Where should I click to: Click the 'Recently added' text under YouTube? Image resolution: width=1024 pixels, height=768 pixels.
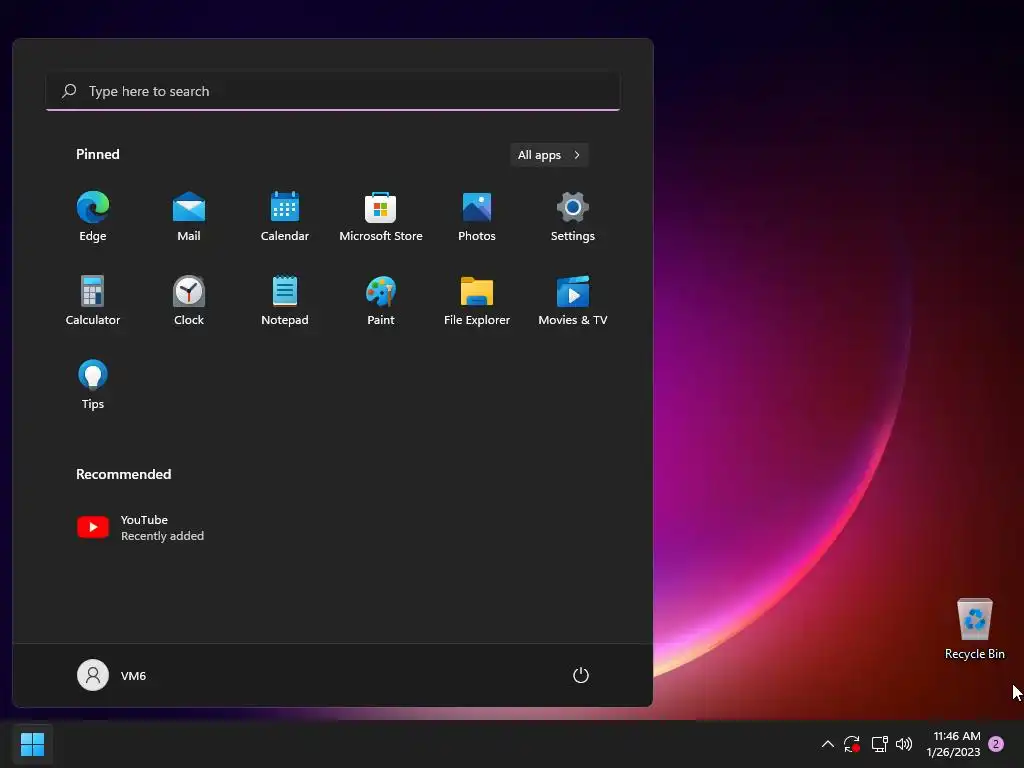(x=163, y=536)
